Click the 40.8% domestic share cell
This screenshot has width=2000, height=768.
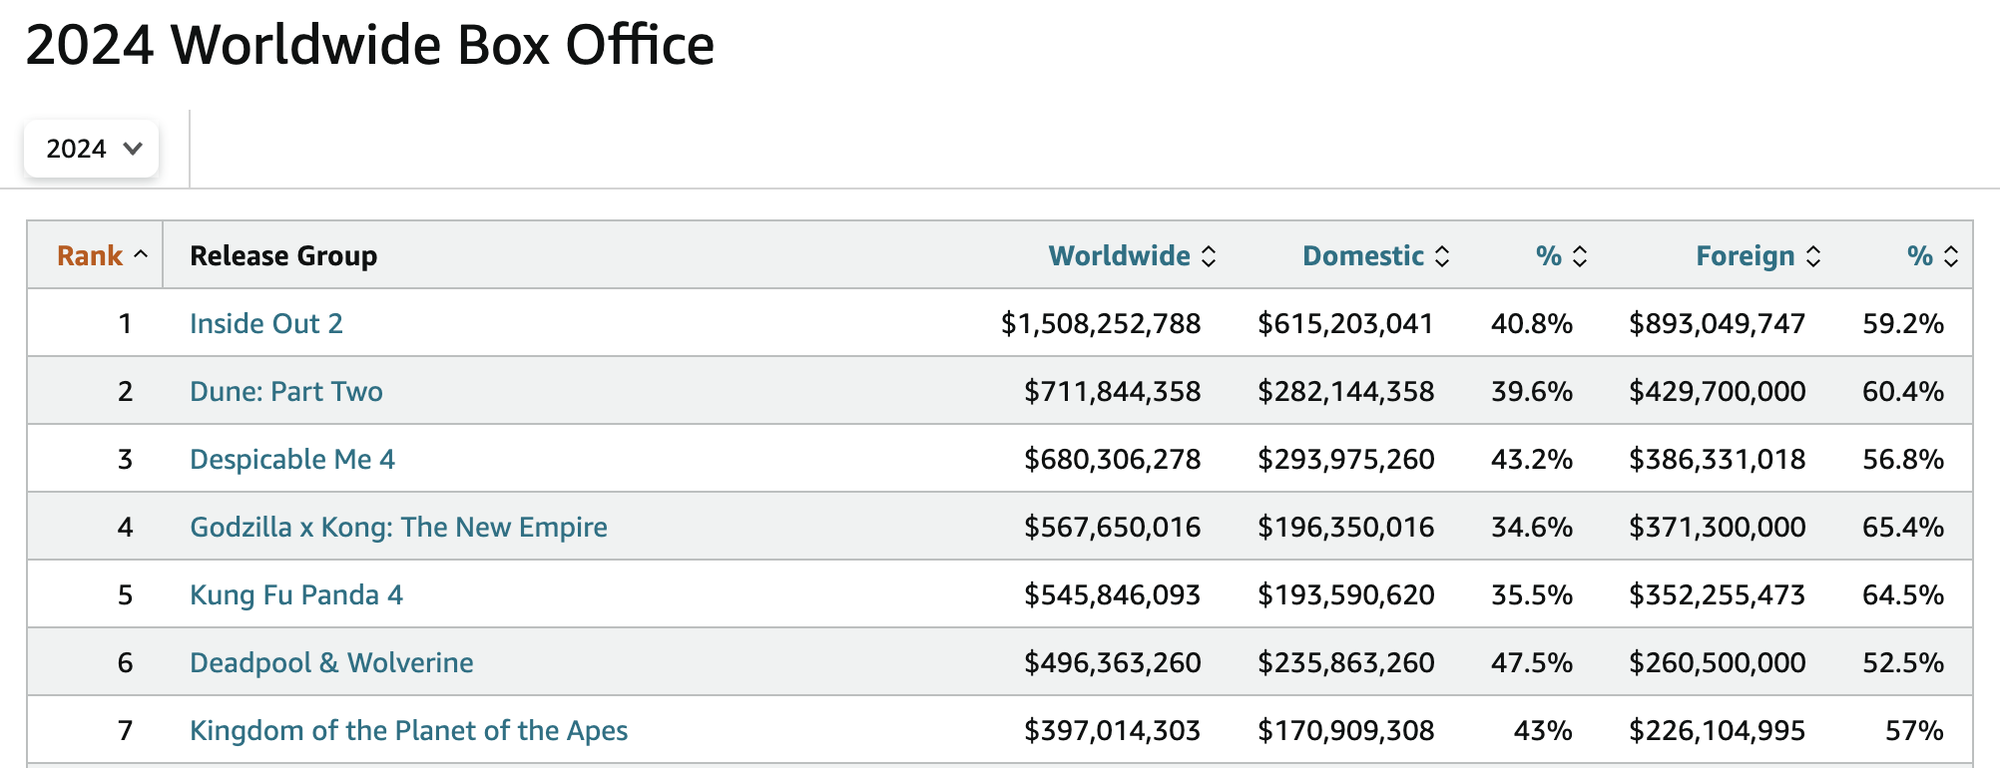1532,324
